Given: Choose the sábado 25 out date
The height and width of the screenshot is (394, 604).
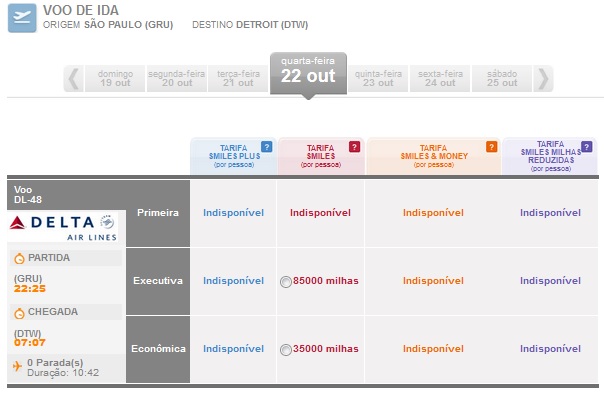Looking at the screenshot, I should [x=502, y=79].
